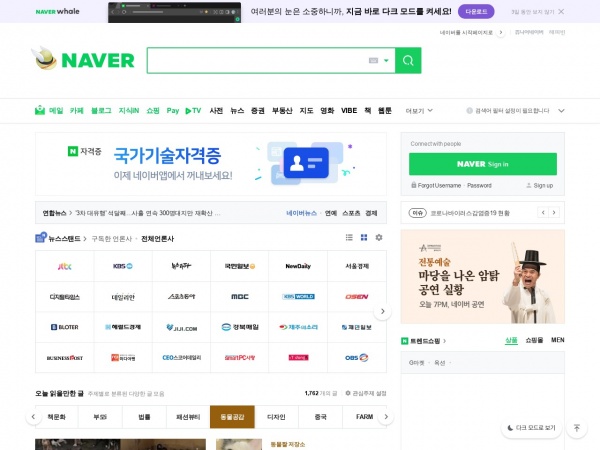Switch newsstand to list view icon

point(349,238)
